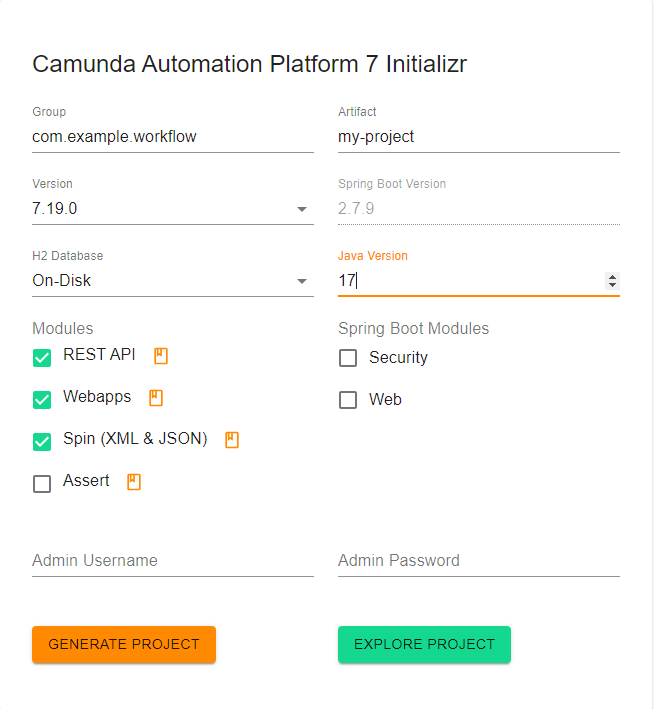Uncheck the REST API module checkbox
This screenshot has width=654, height=709.
click(42, 357)
